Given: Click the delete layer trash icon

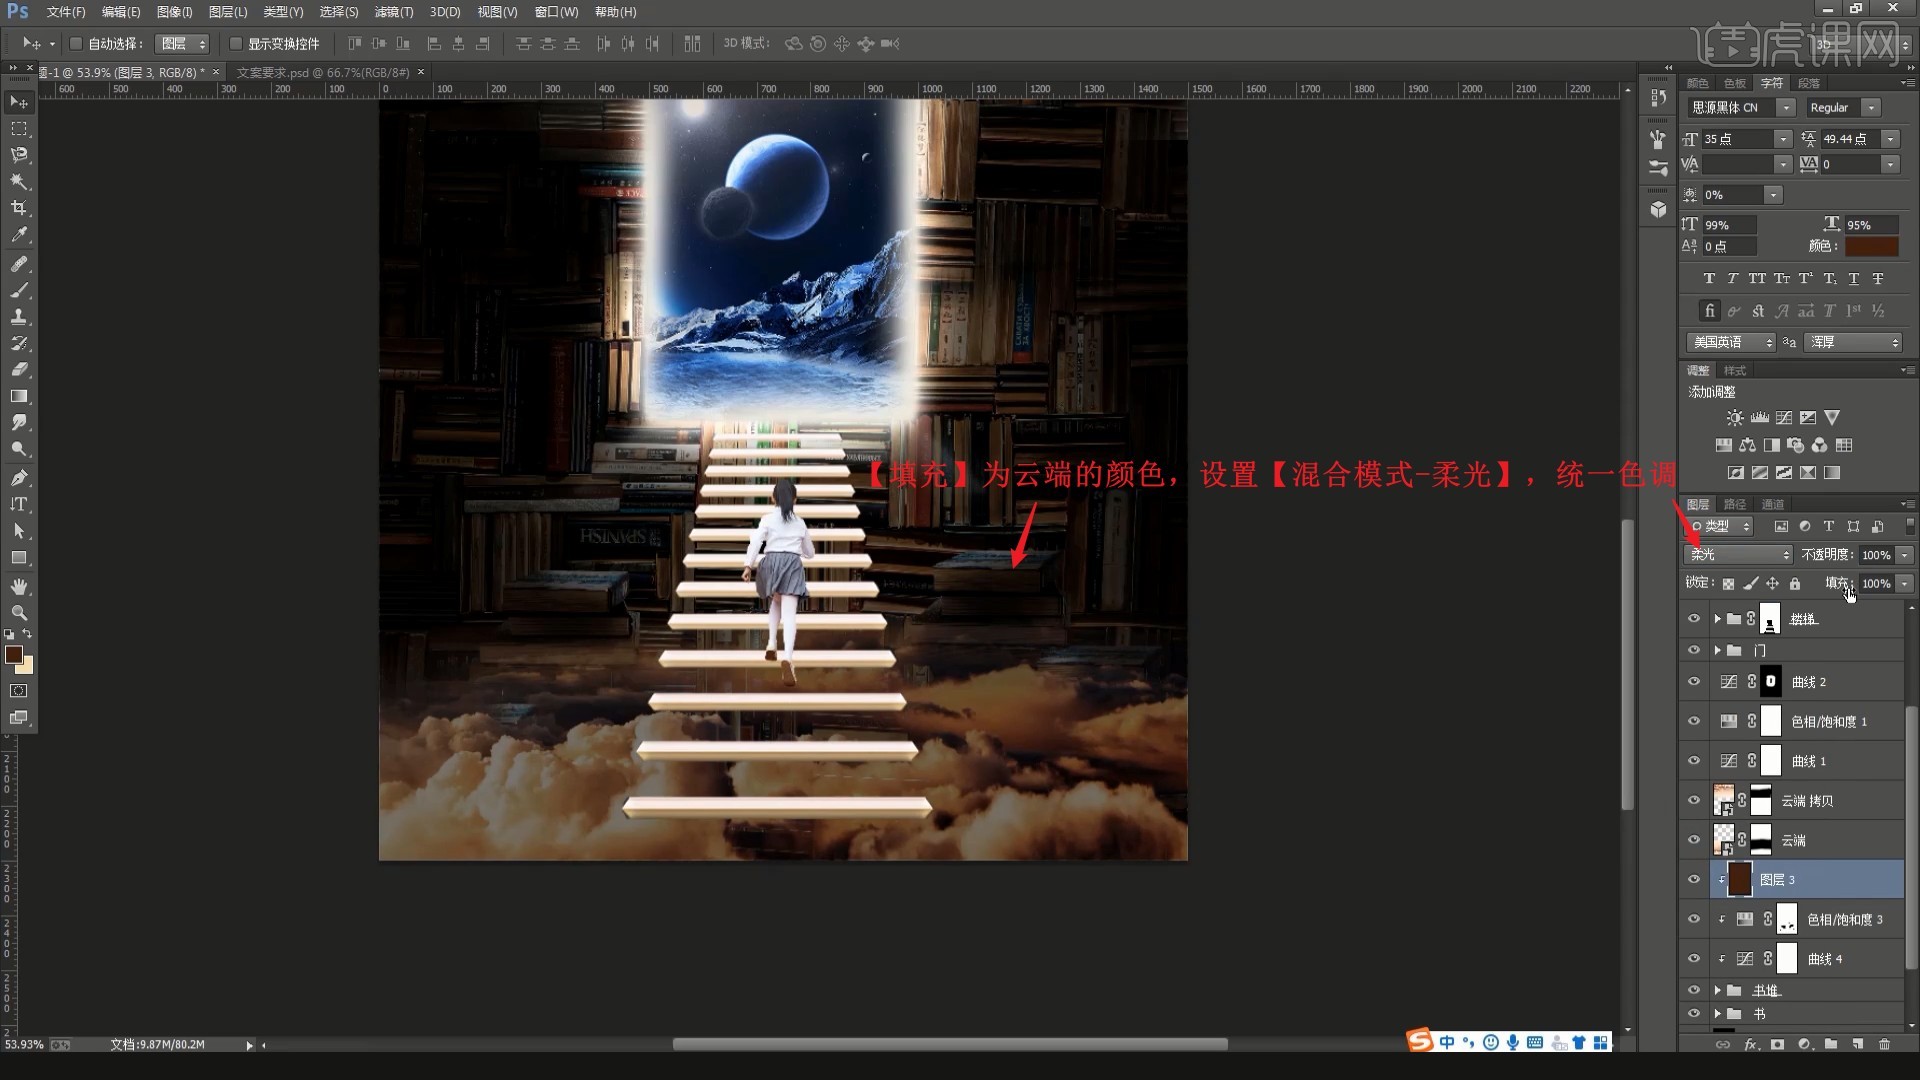Looking at the screenshot, I should tap(1884, 1044).
